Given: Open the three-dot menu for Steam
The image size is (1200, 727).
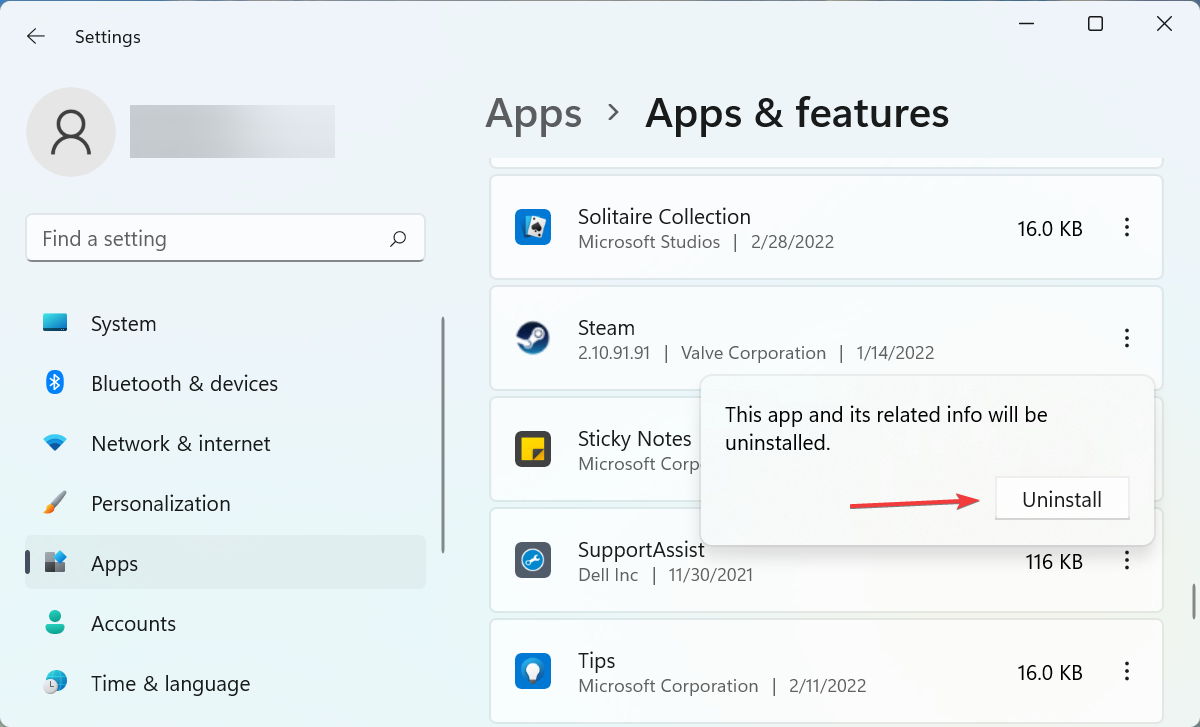Looking at the screenshot, I should pyautogui.click(x=1127, y=338).
